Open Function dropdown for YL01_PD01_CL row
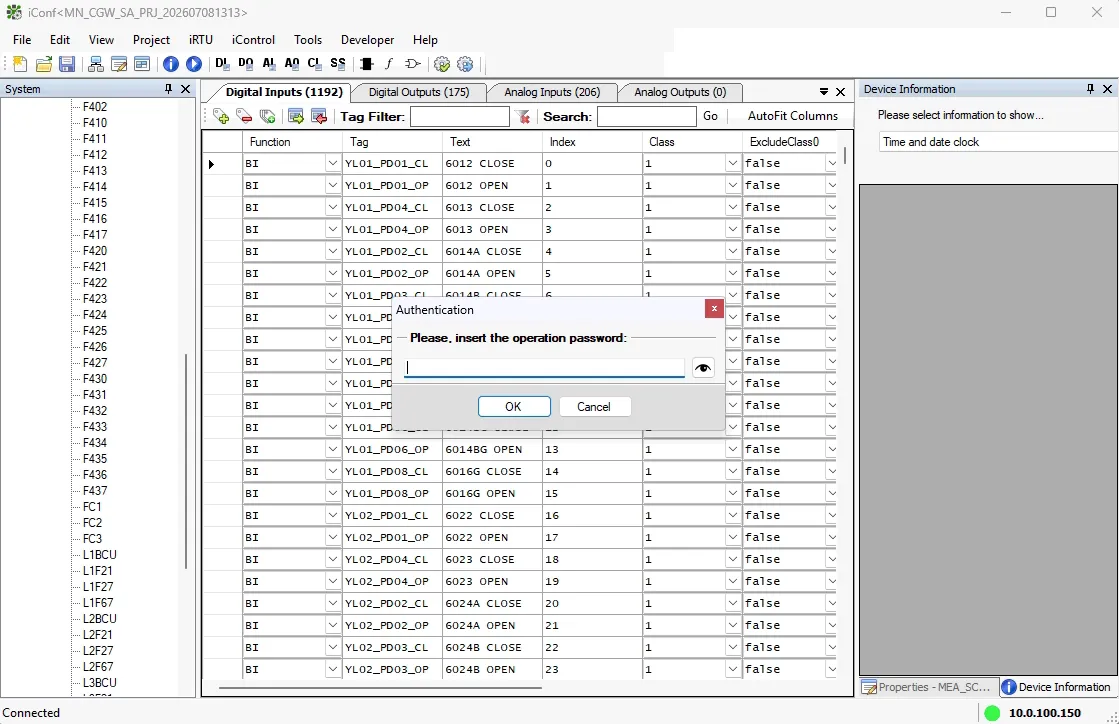Image resolution: width=1119 pixels, height=724 pixels. [x=333, y=163]
